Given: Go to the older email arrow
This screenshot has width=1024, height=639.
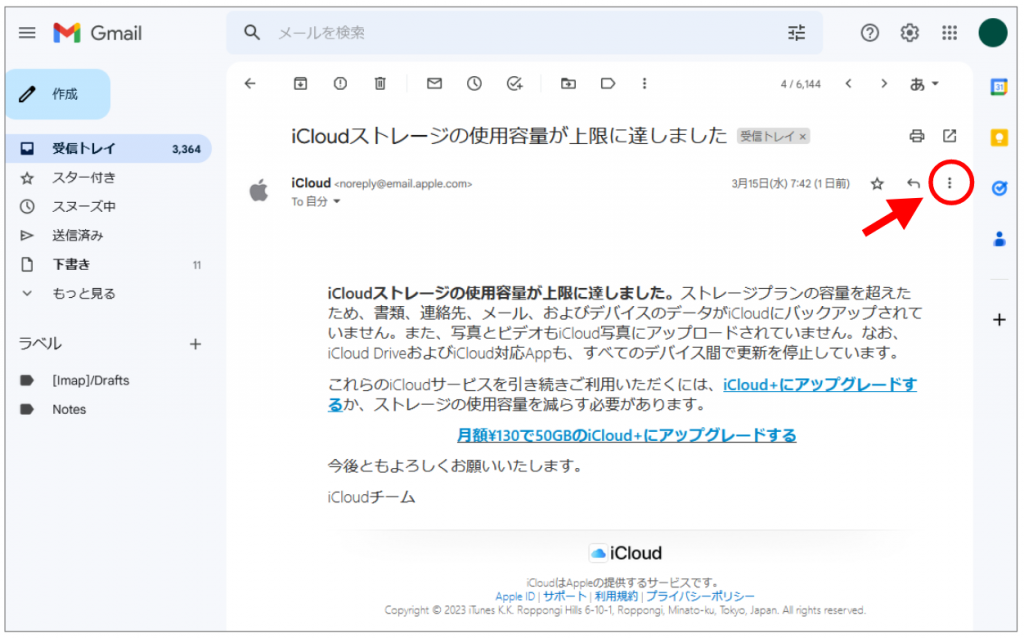Looking at the screenshot, I should [884, 84].
